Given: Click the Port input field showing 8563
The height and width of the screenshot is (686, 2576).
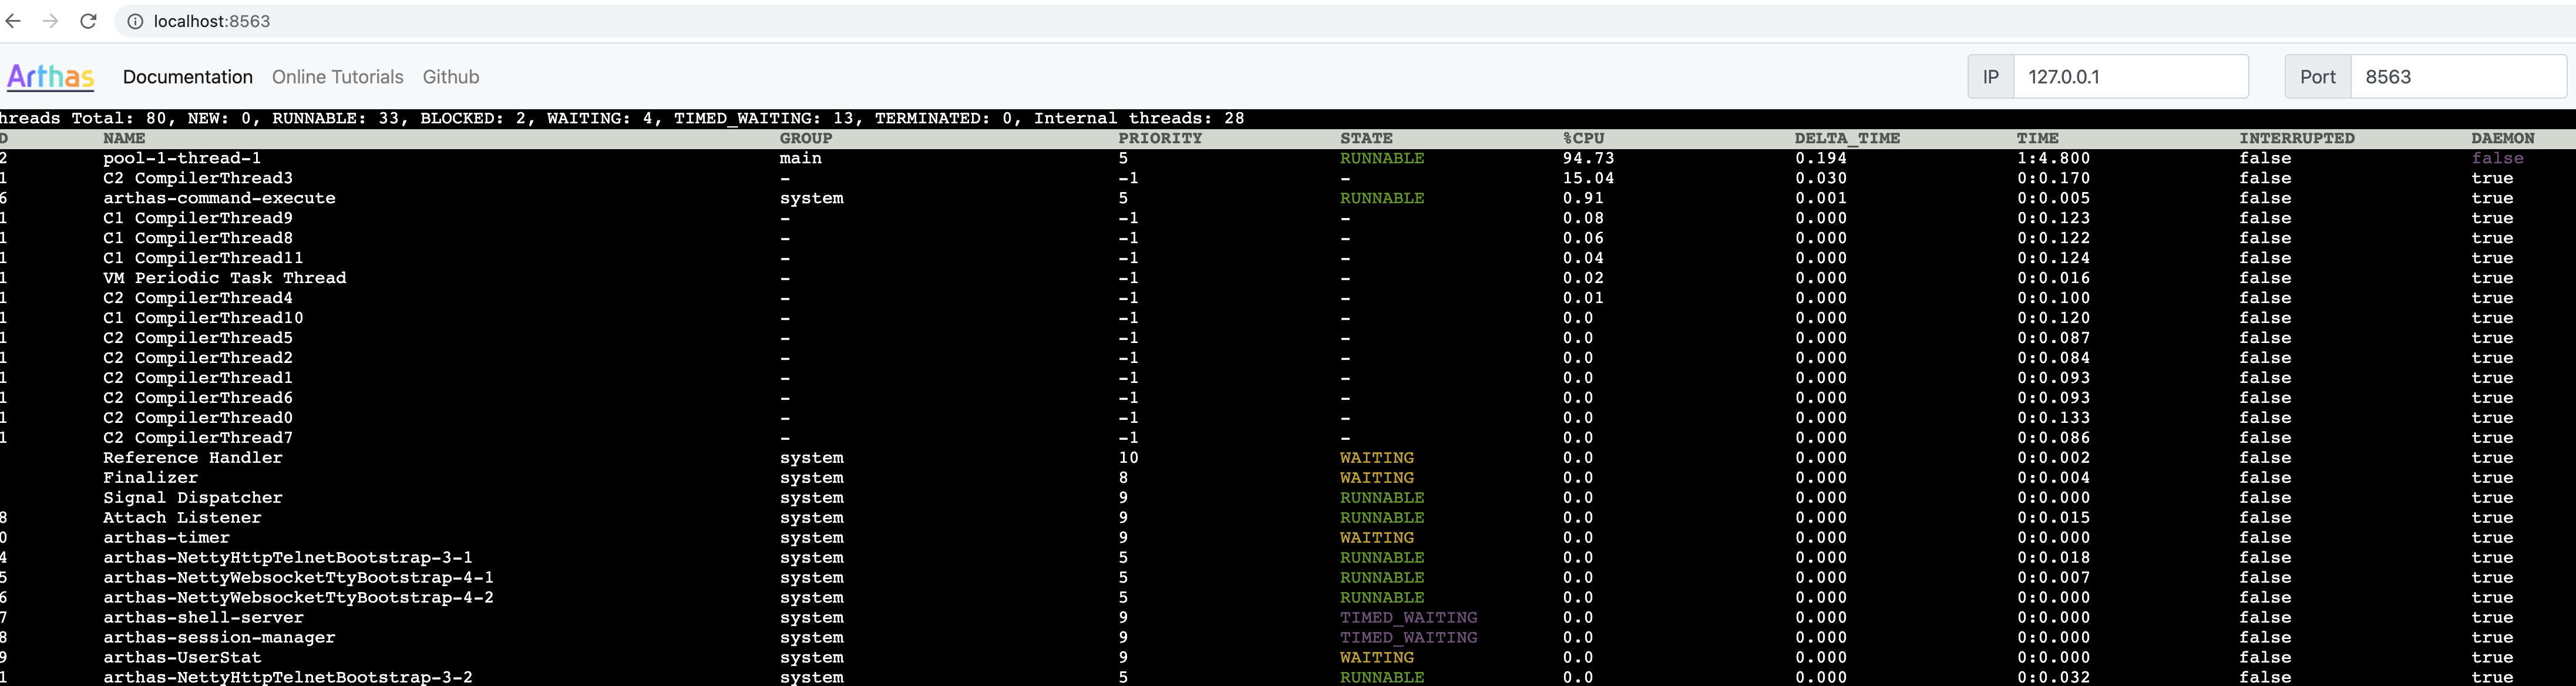Looking at the screenshot, I should tap(2458, 77).
